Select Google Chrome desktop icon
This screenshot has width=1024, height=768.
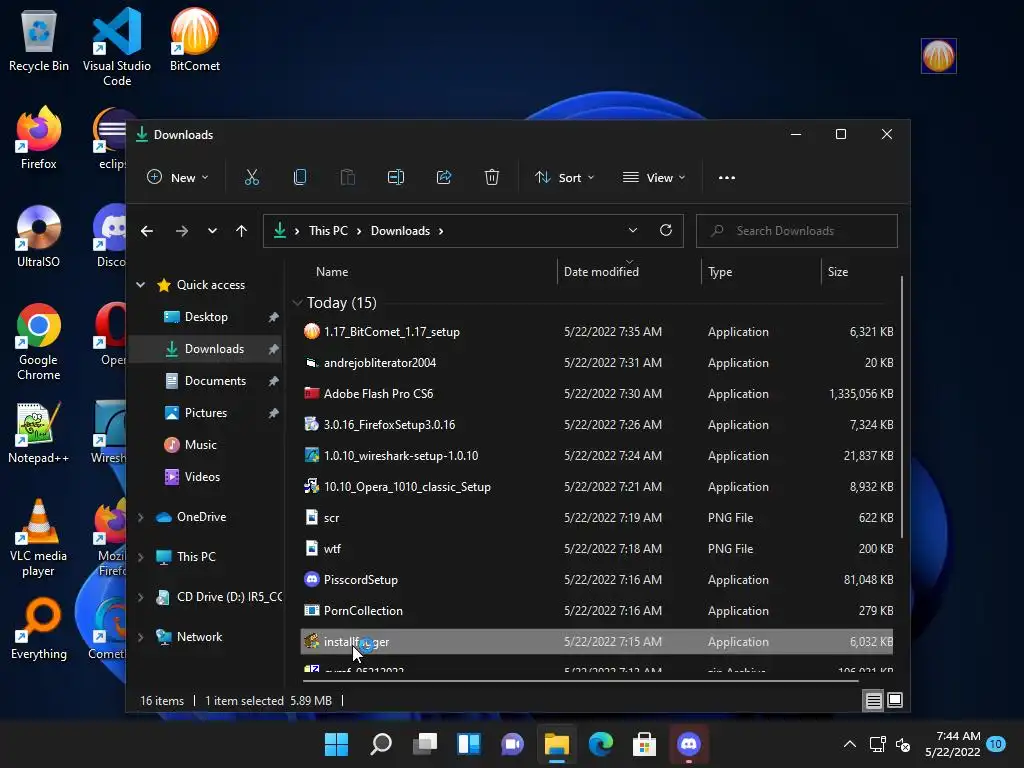[39, 342]
